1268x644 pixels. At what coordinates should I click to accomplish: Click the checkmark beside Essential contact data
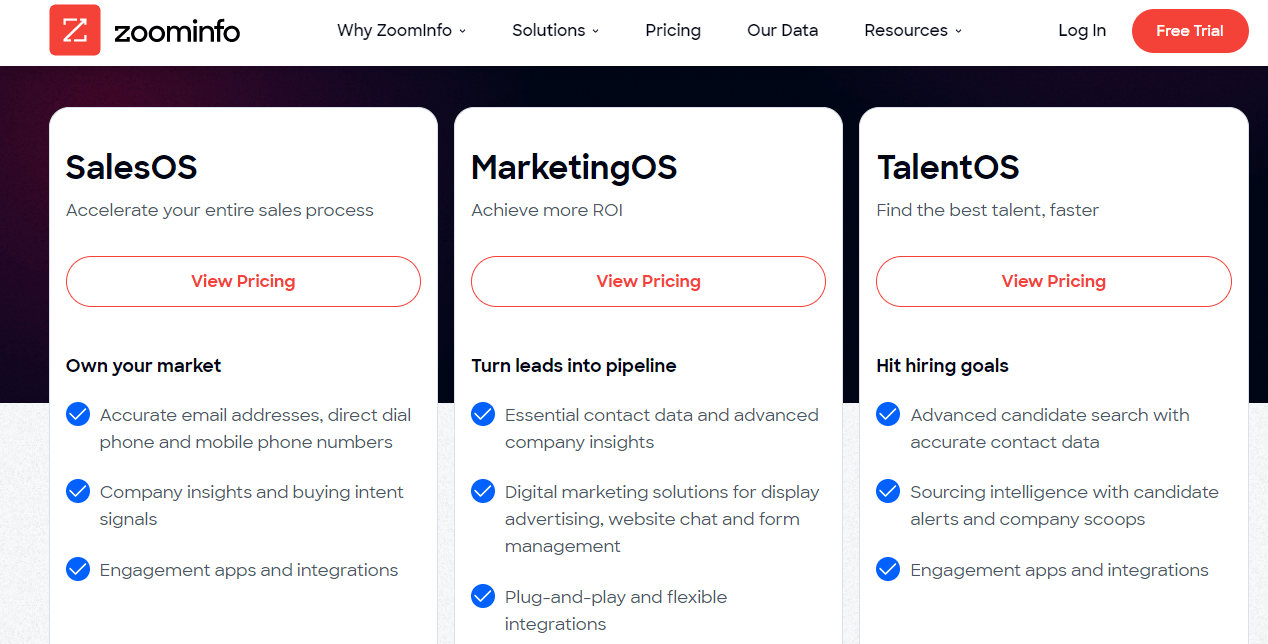tap(483, 414)
